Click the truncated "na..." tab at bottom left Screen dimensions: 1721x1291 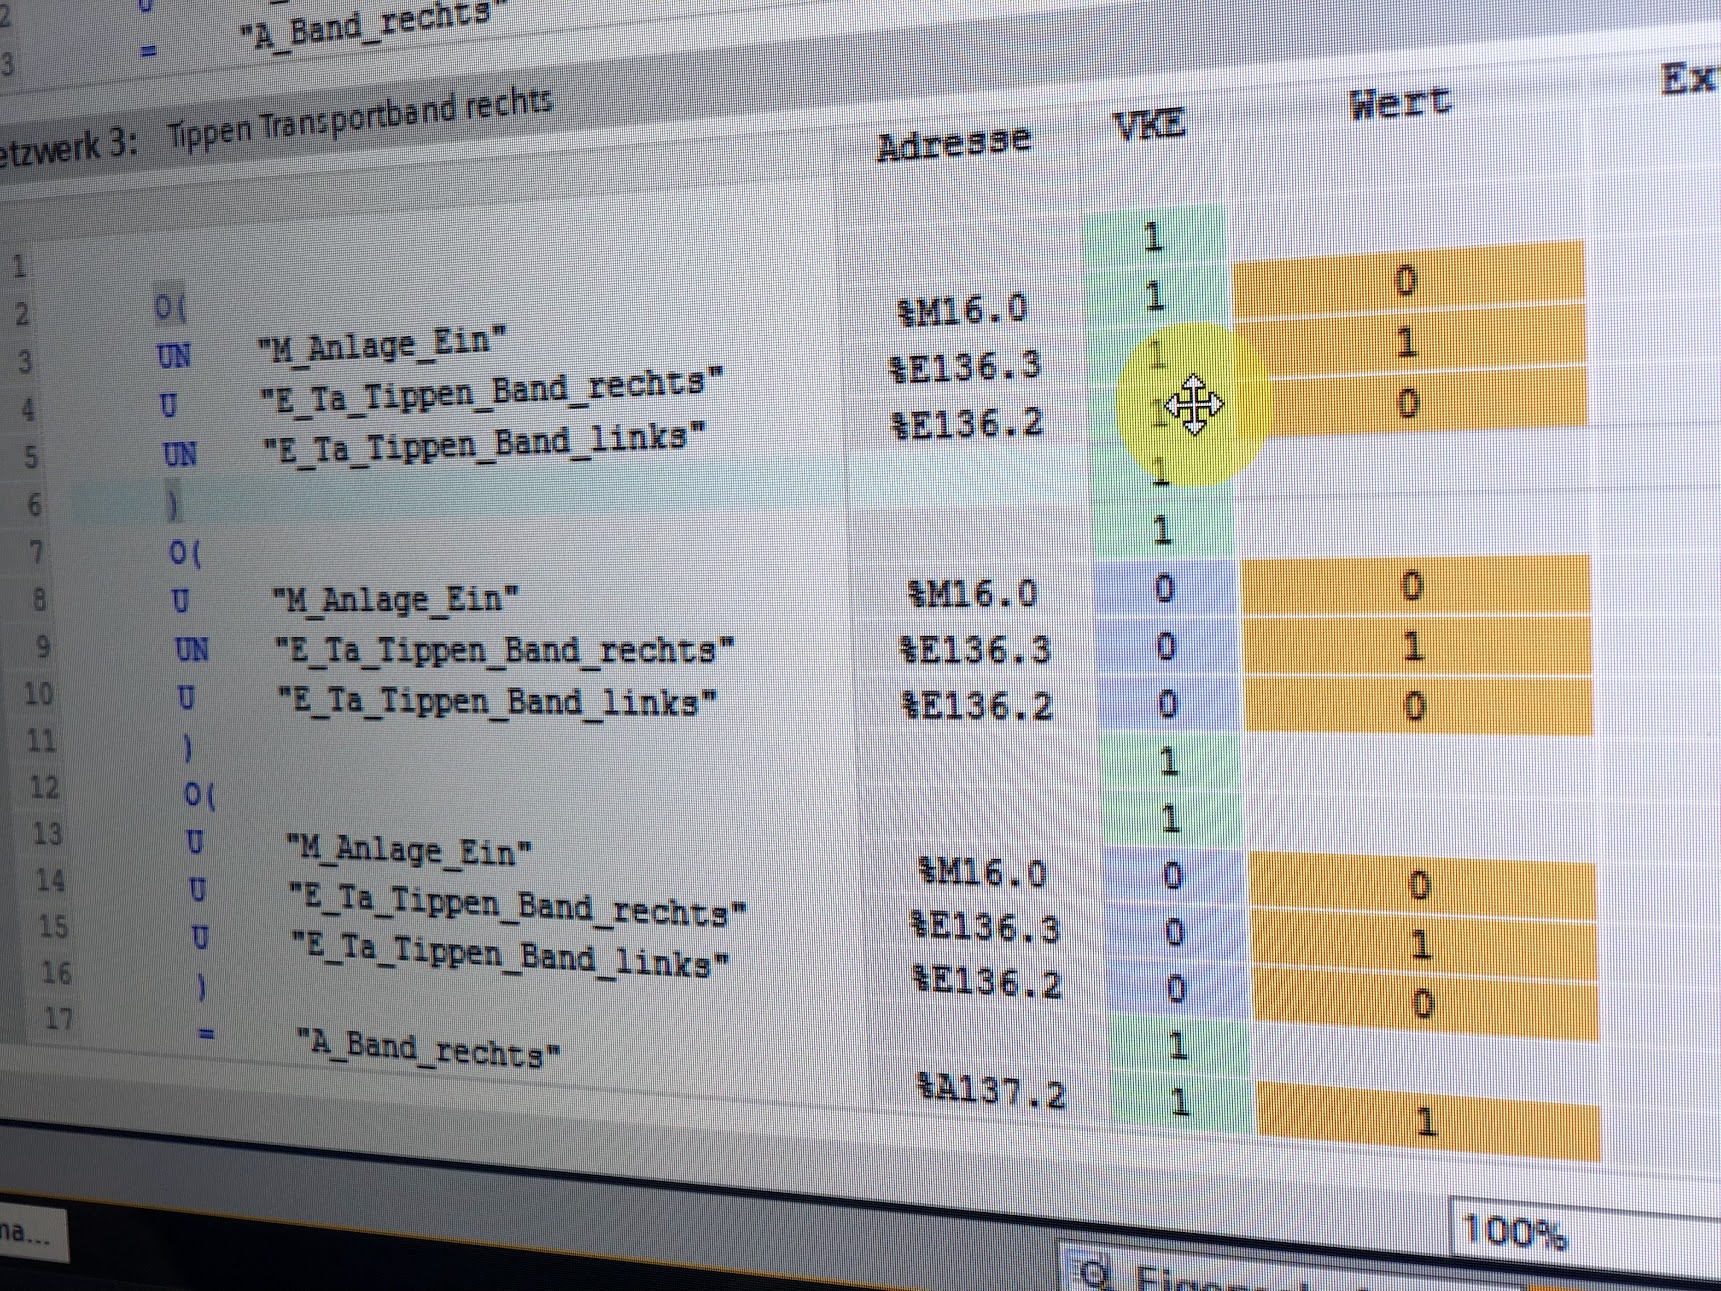pos(26,1231)
